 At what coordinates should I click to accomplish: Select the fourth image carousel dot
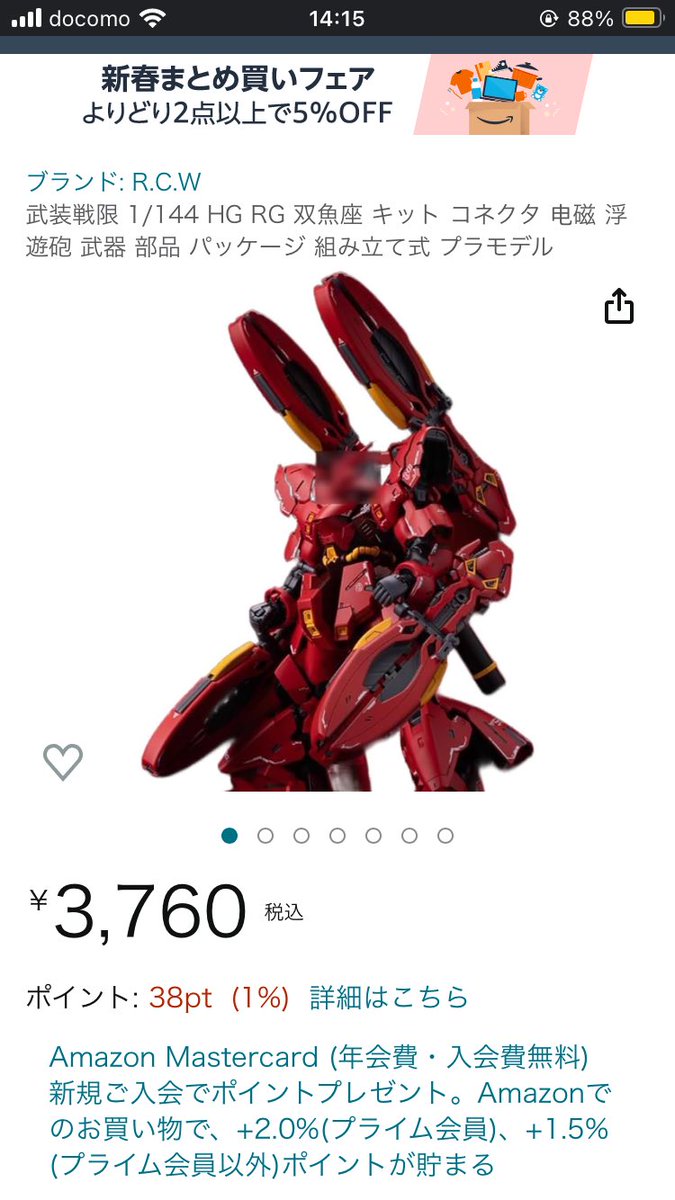(x=337, y=835)
